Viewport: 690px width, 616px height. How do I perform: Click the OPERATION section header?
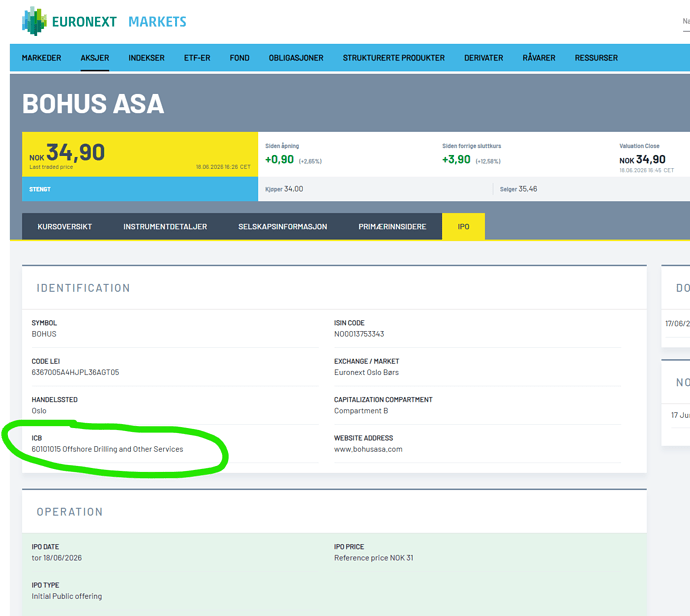click(70, 512)
